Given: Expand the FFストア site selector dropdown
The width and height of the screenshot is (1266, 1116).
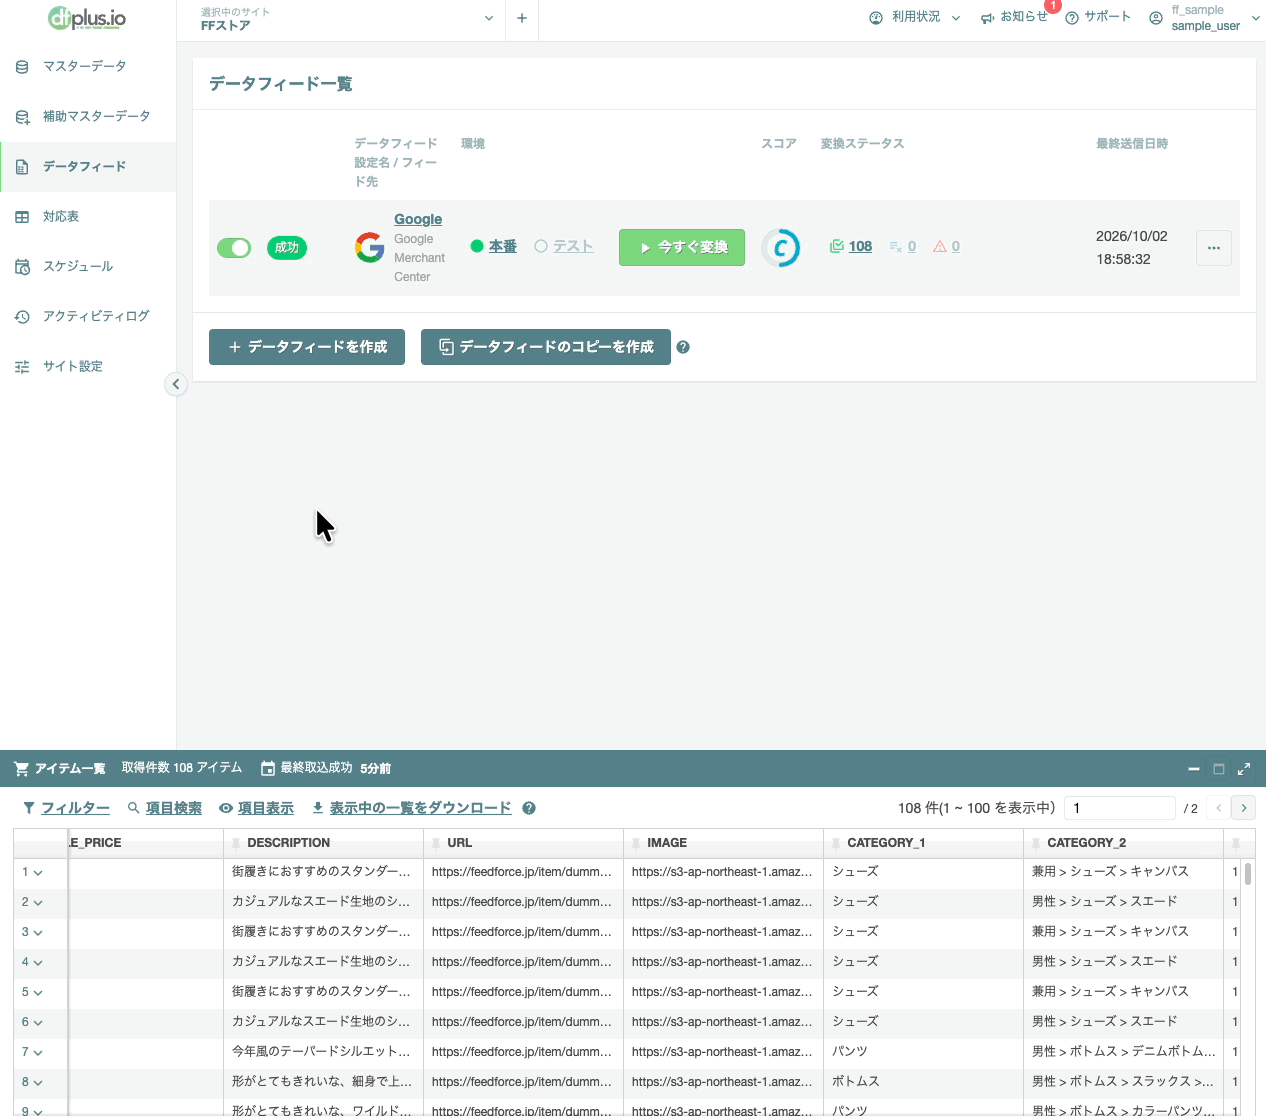Looking at the screenshot, I should [x=346, y=19].
